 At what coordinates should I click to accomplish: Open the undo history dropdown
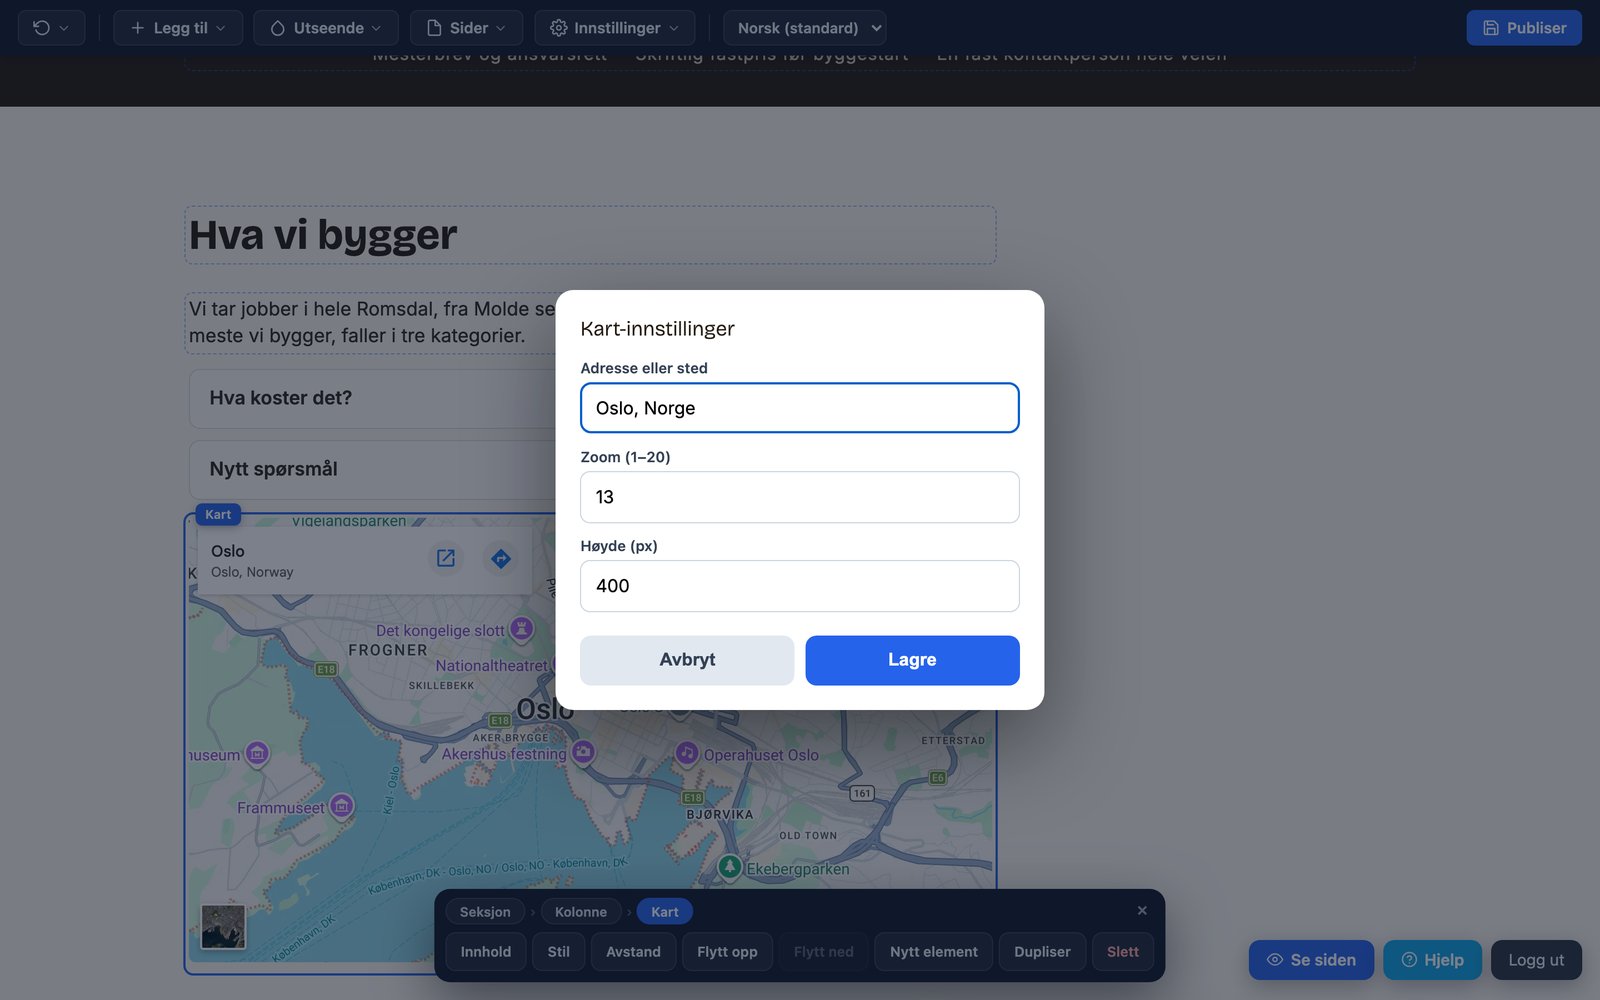[51, 28]
